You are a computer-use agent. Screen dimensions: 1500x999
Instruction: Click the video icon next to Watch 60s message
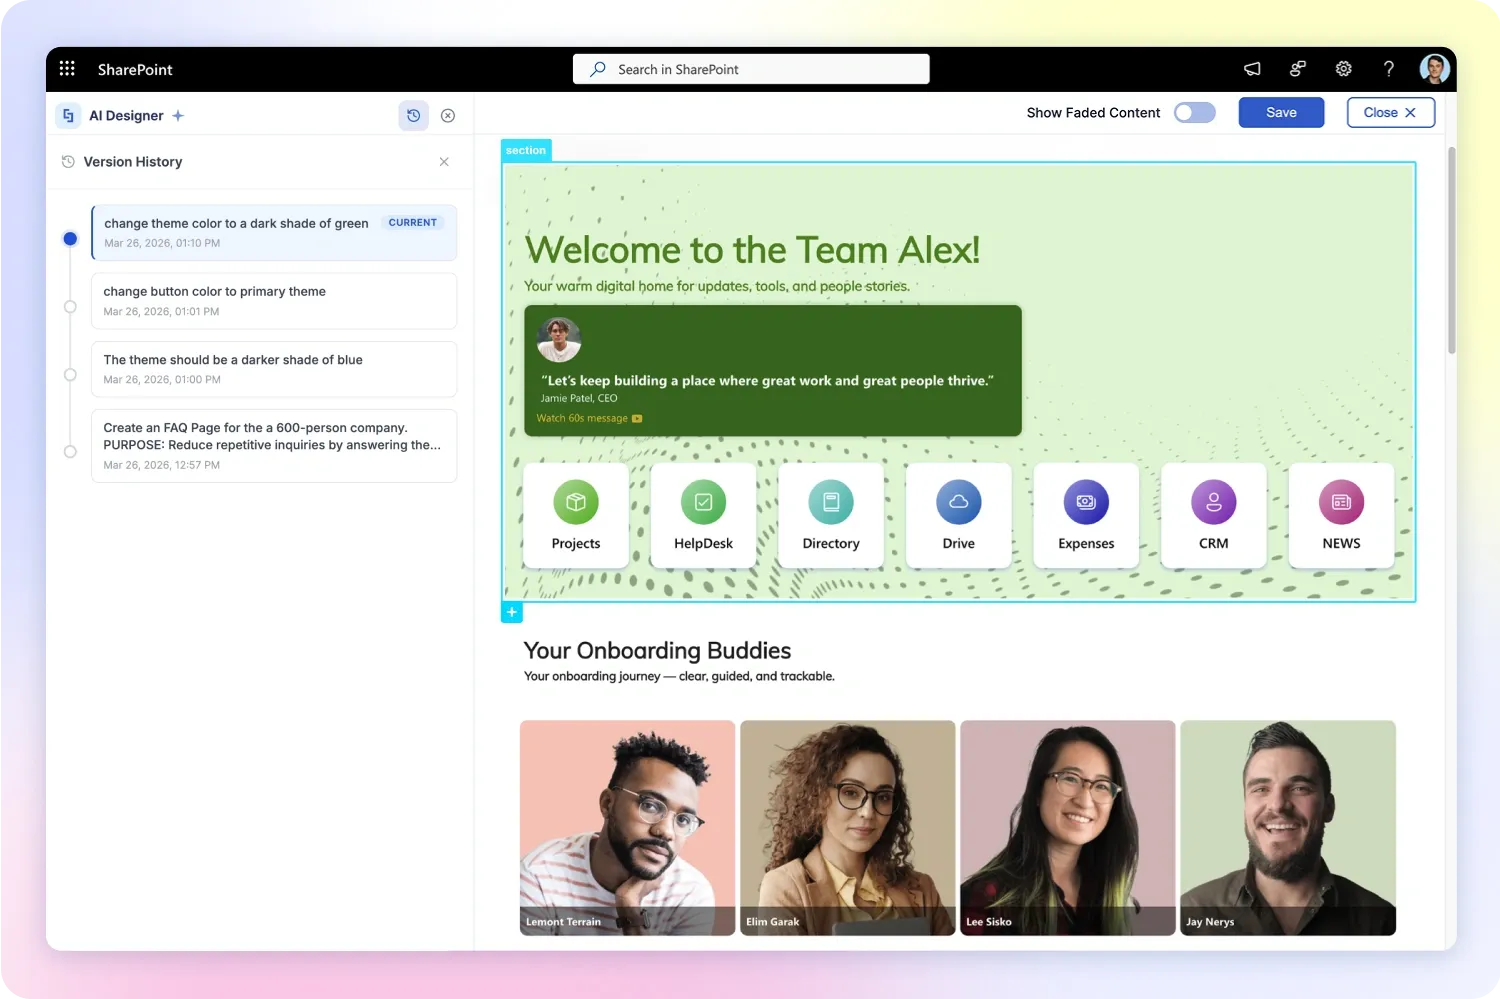coord(637,419)
